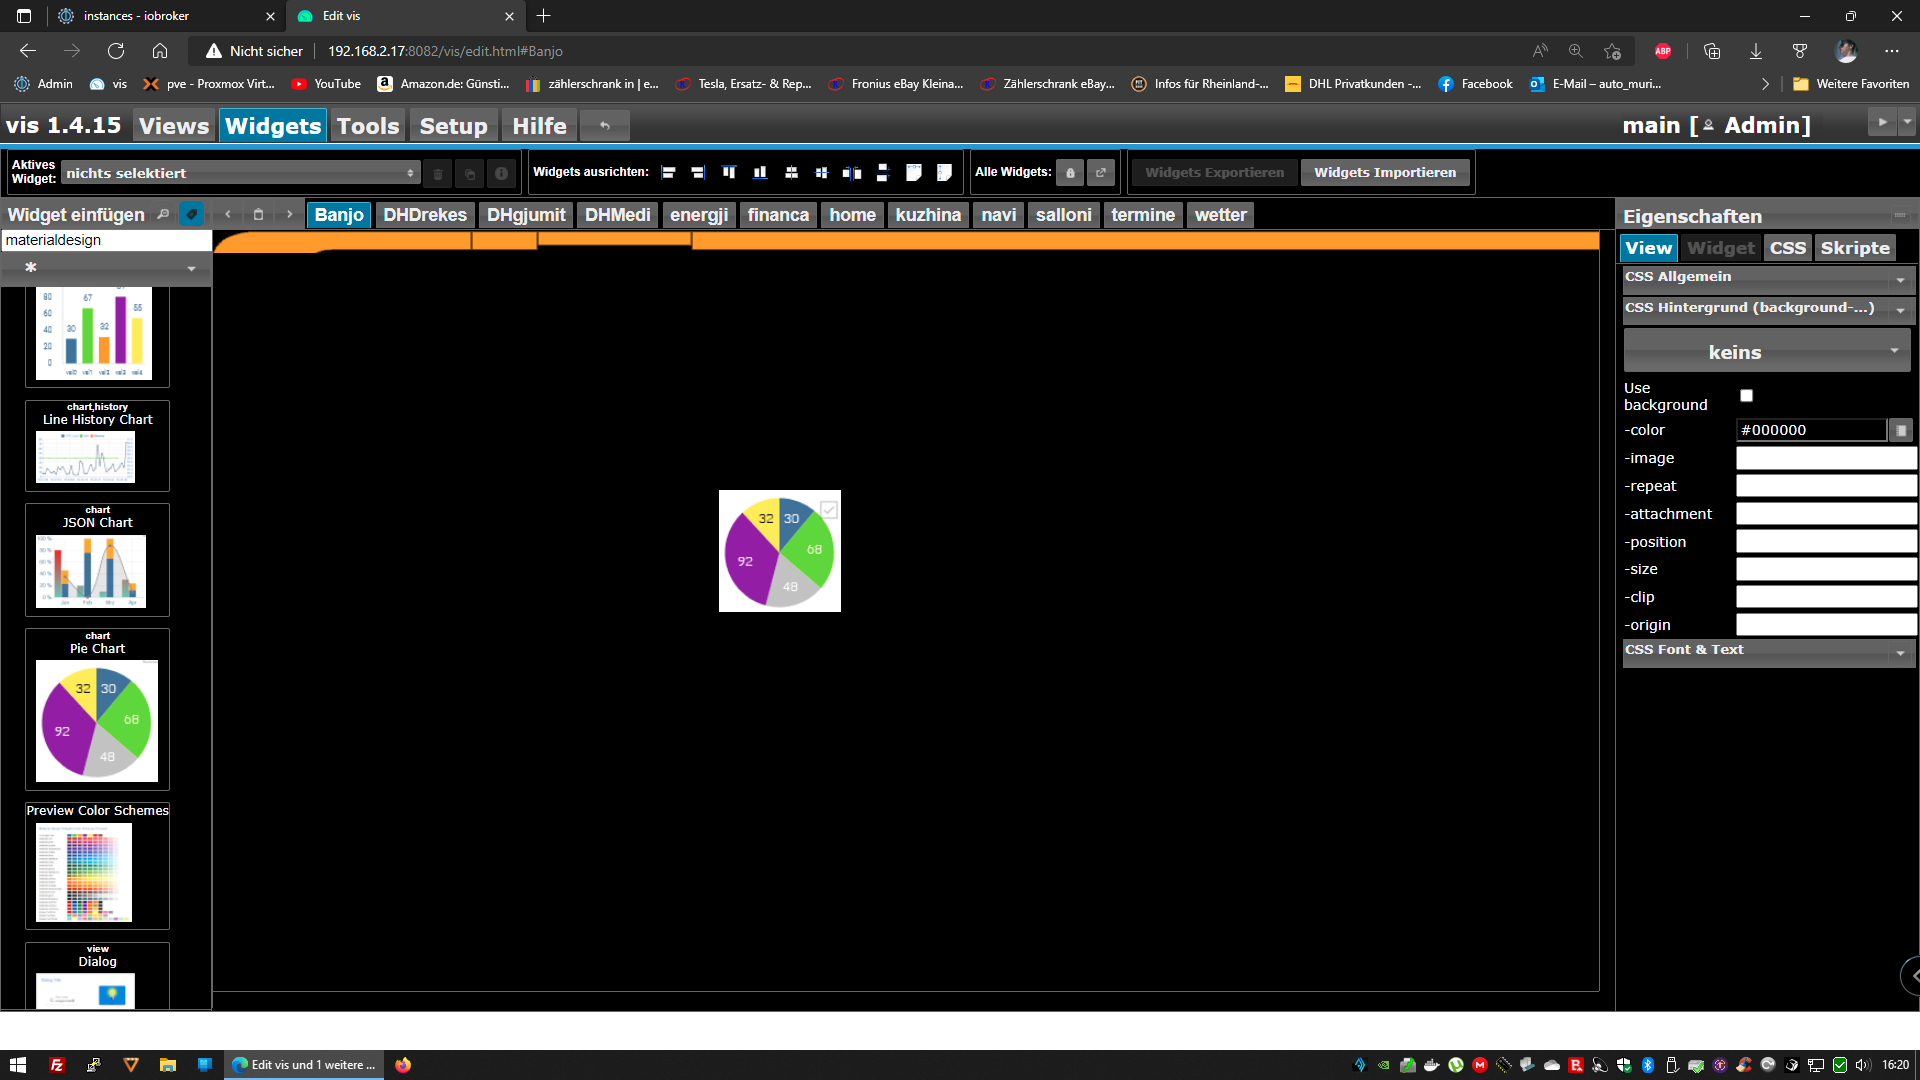The height and width of the screenshot is (1080, 1920).
Task: Click the center widgets horizontally icon
Action: click(791, 173)
